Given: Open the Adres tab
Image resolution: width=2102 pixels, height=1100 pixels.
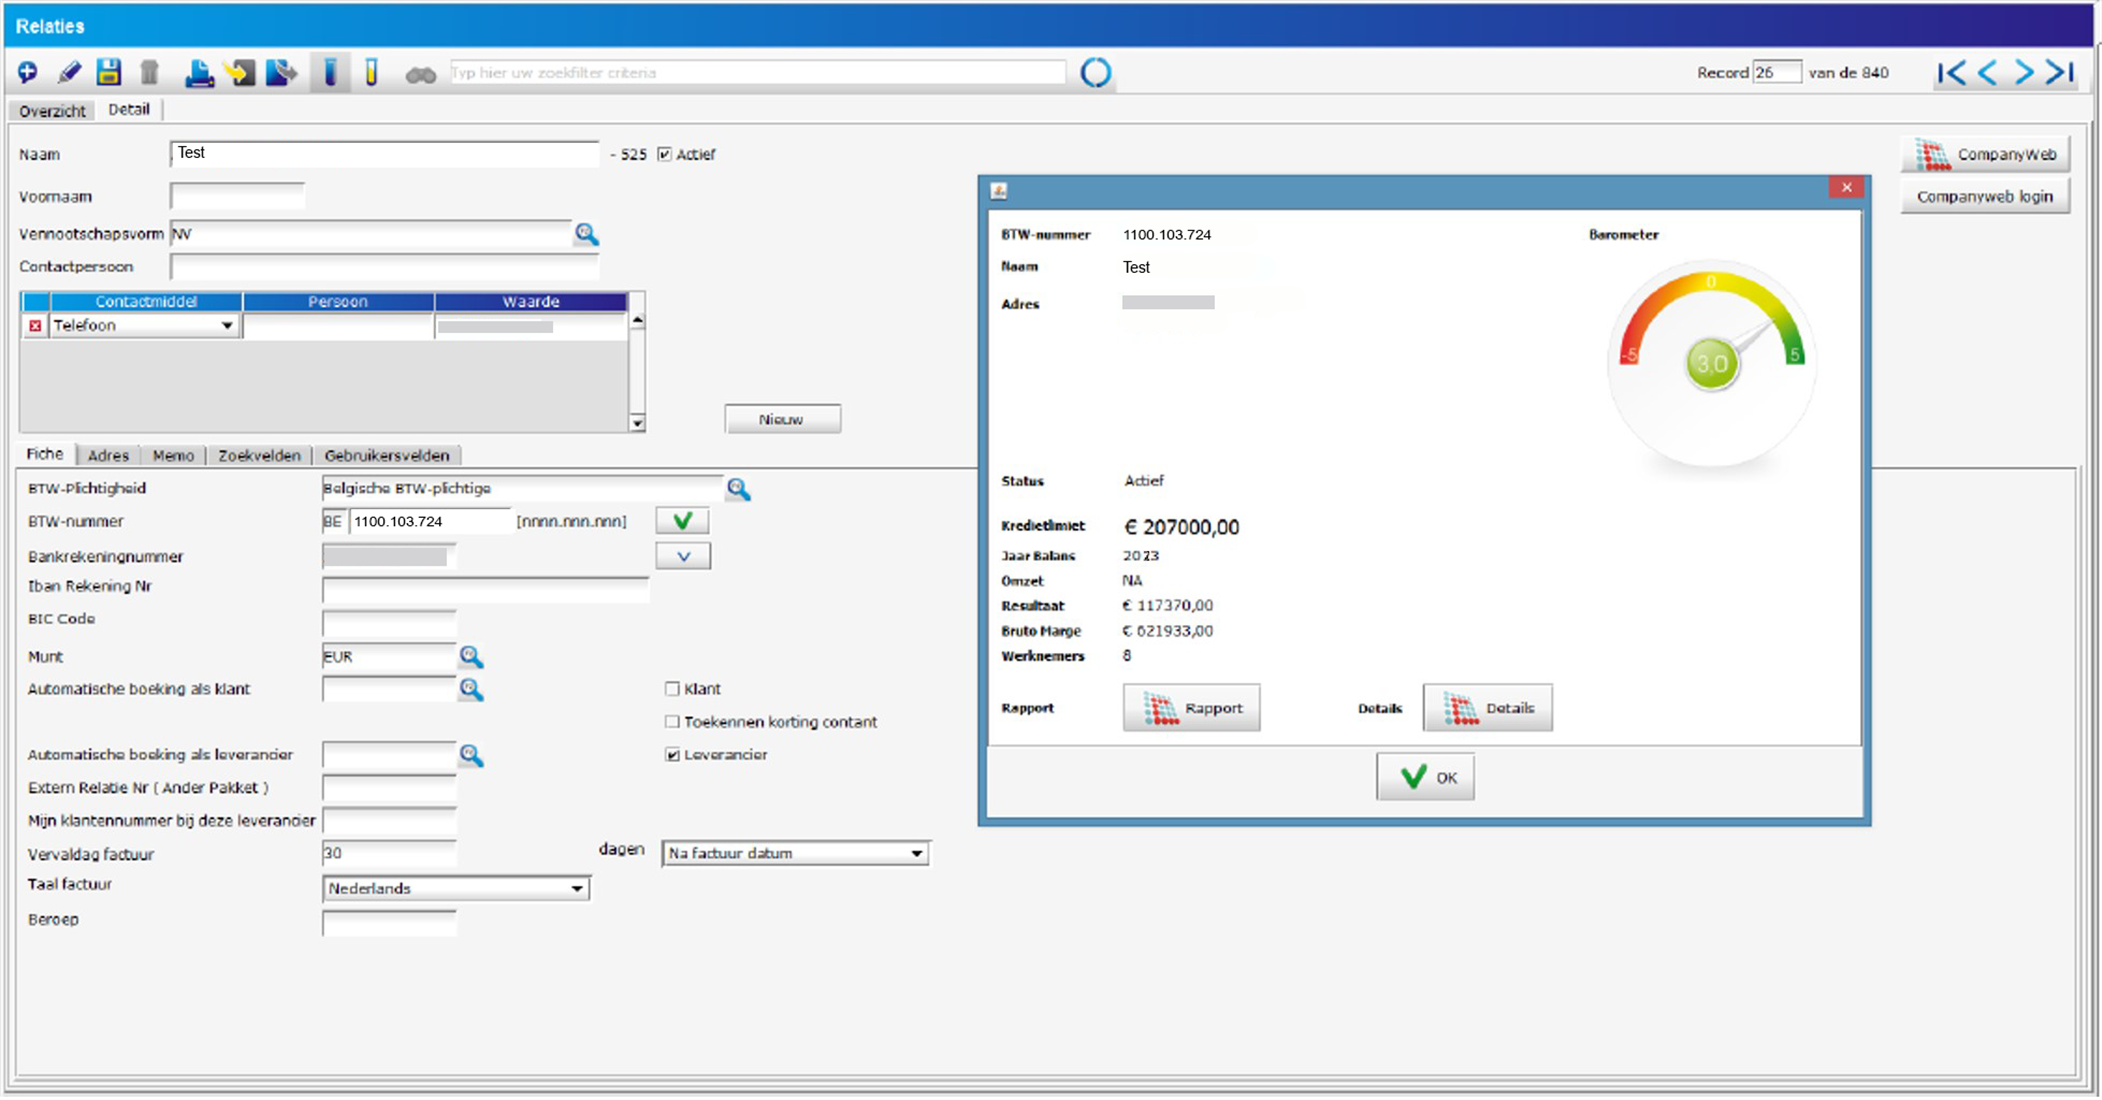Looking at the screenshot, I should pyautogui.click(x=108, y=455).
